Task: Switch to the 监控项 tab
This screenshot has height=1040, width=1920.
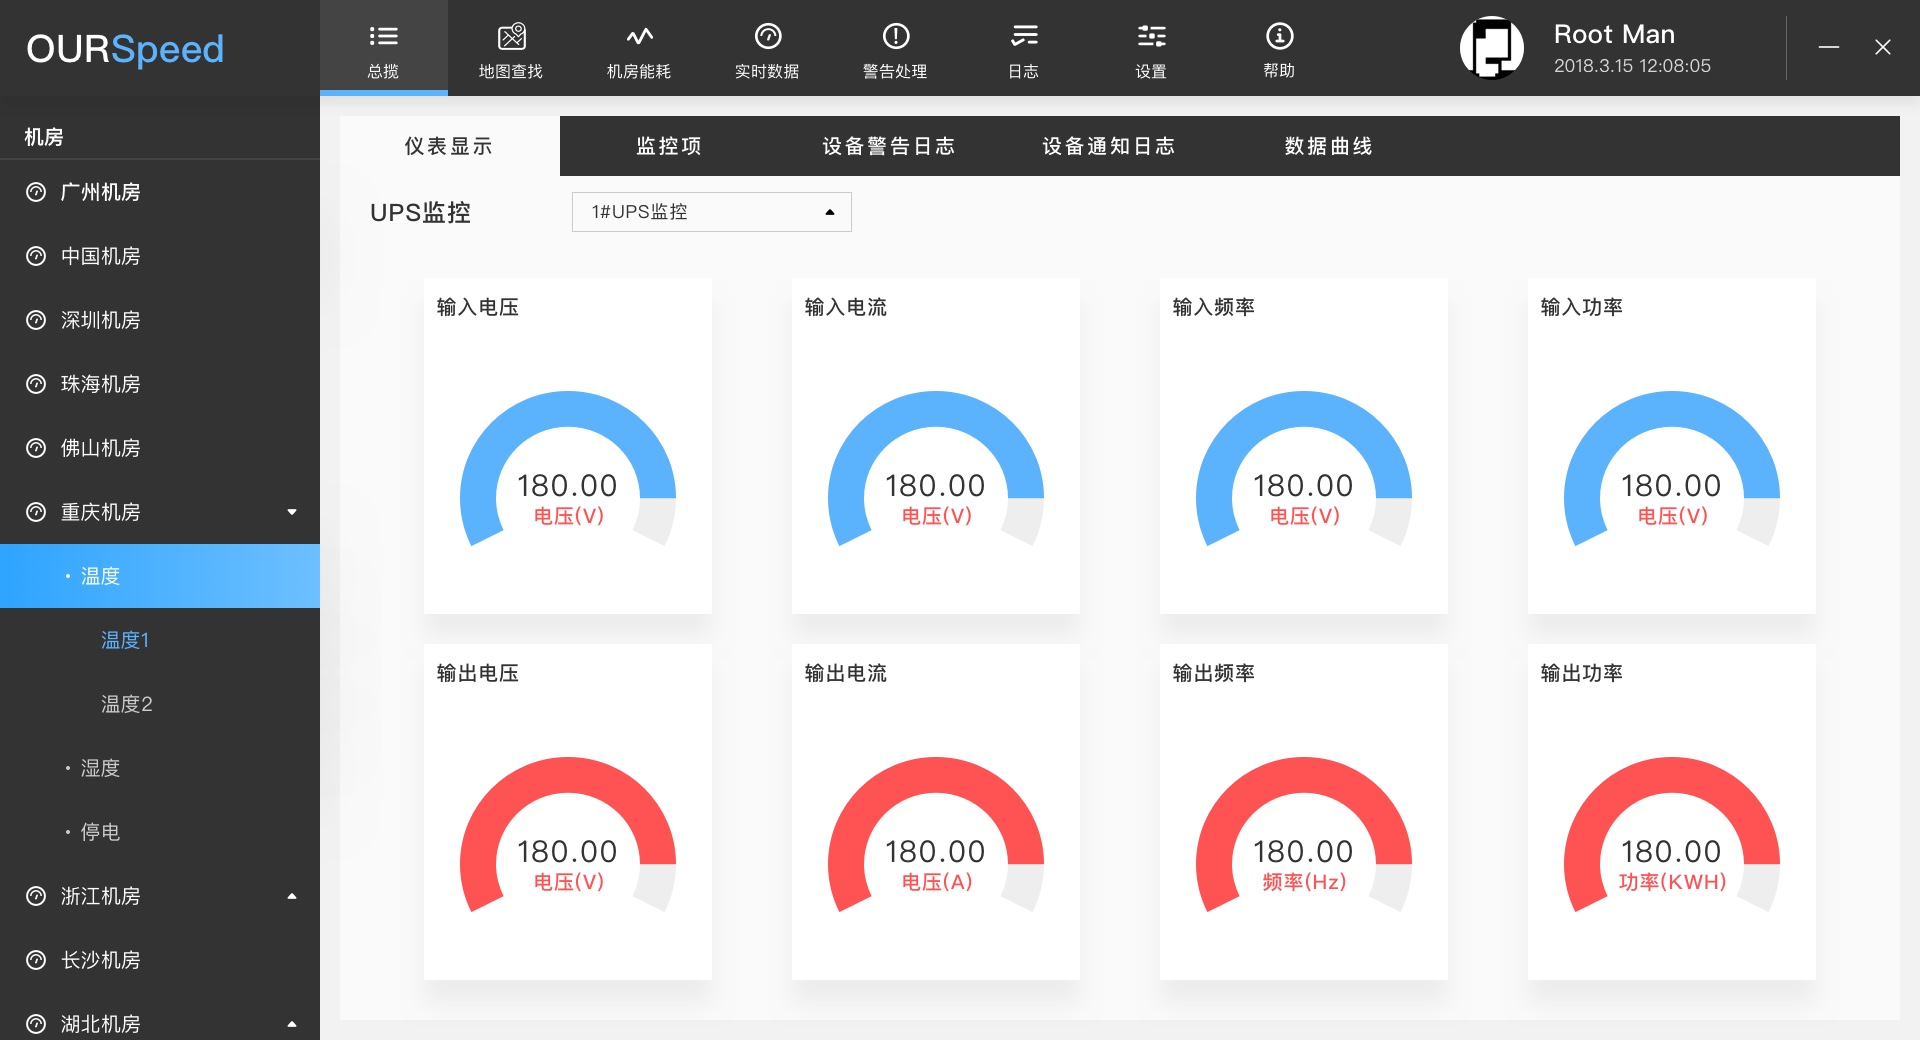Action: pos(669,146)
